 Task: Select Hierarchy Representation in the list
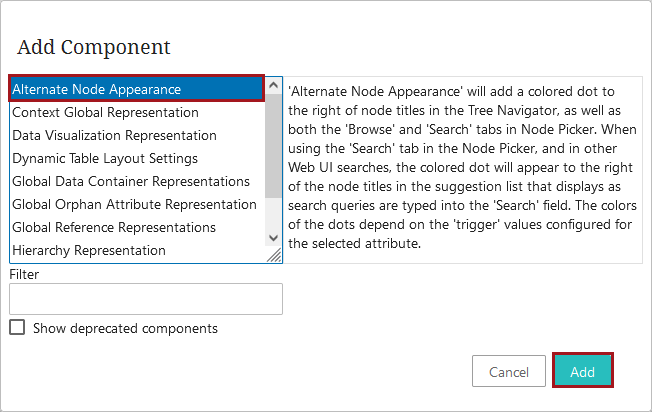pyautogui.click(x=137, y=250)
